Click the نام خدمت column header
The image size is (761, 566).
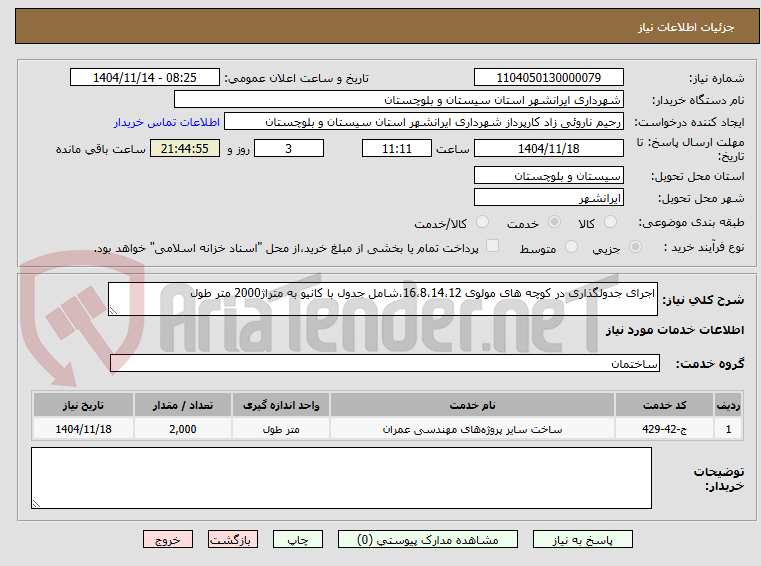pyautogui.click(x=472, y=405)
